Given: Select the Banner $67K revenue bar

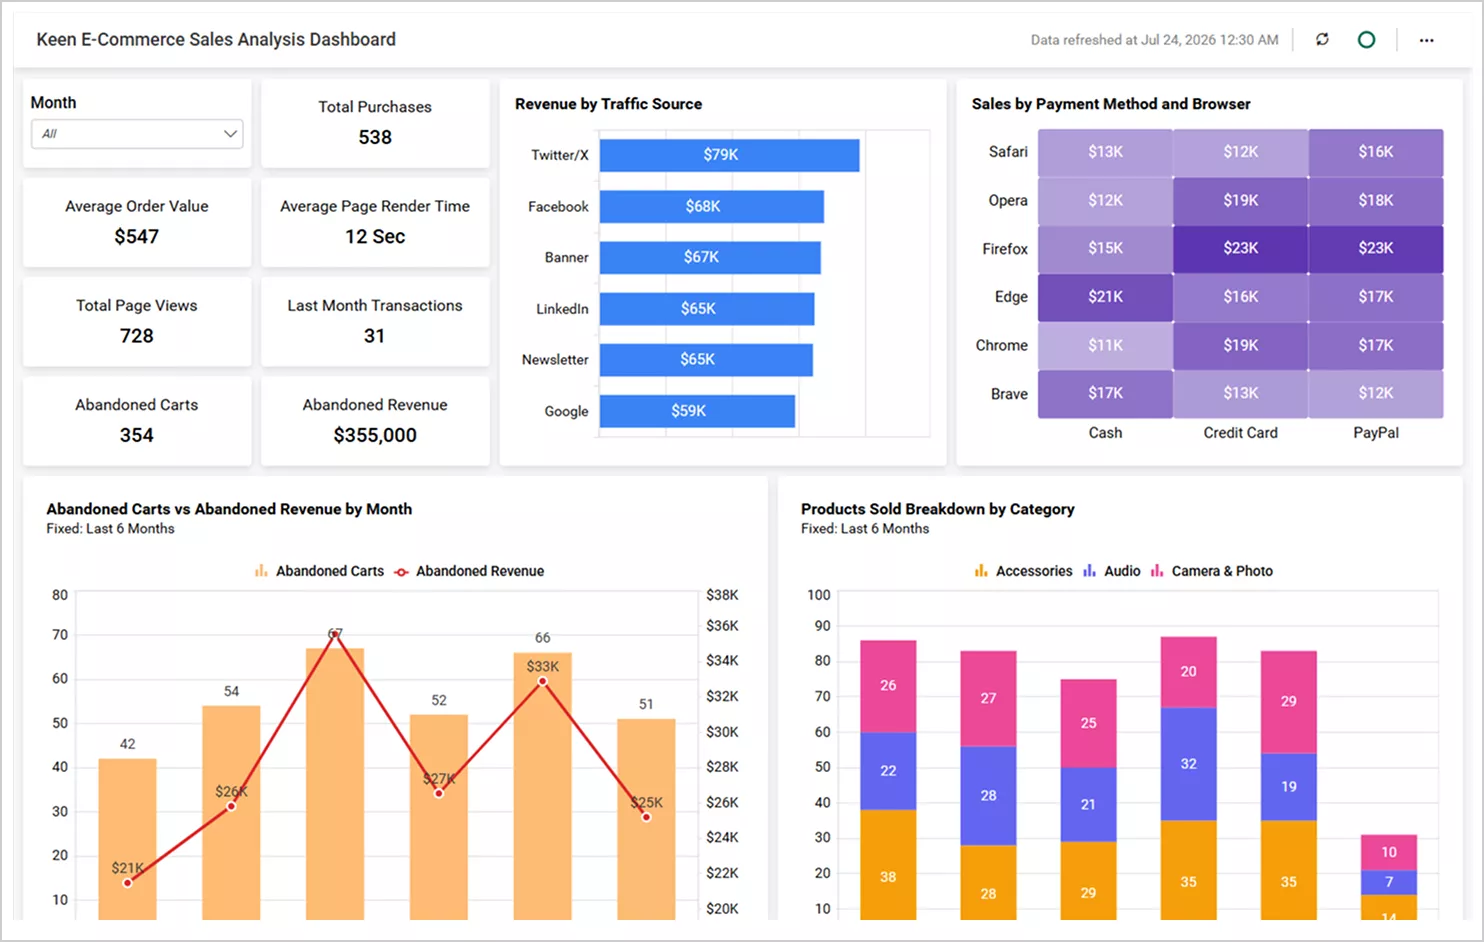Looking at the screenshot, I should (710, 257).
